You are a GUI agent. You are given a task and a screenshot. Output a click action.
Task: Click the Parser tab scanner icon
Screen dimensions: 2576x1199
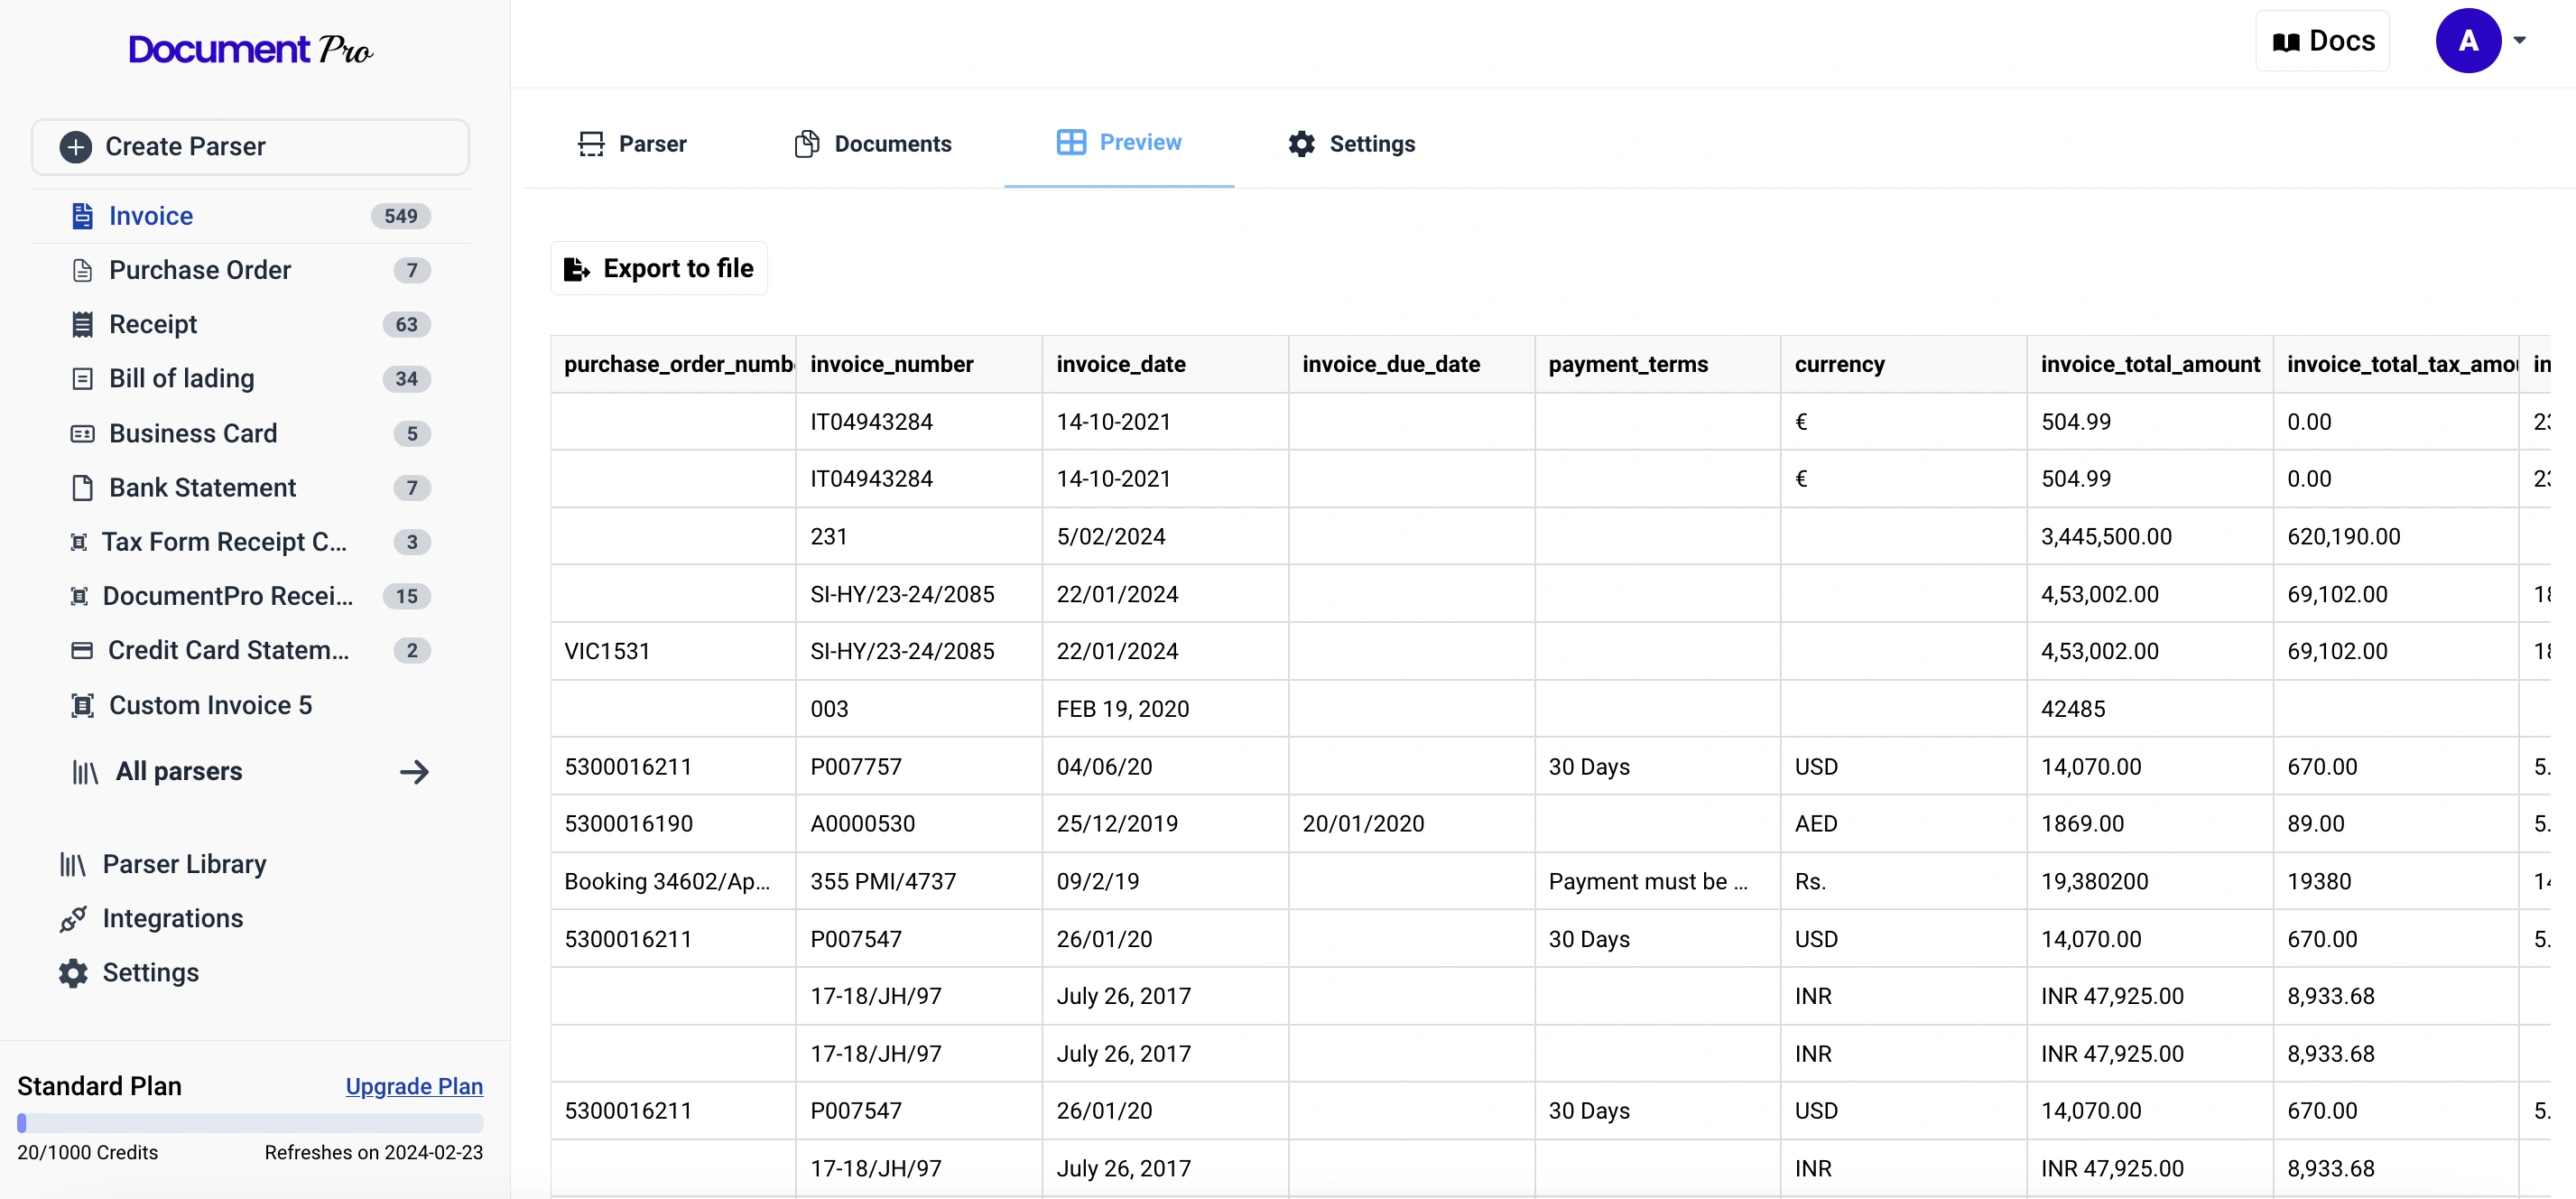pyautogui.click(x=591, y=144)
